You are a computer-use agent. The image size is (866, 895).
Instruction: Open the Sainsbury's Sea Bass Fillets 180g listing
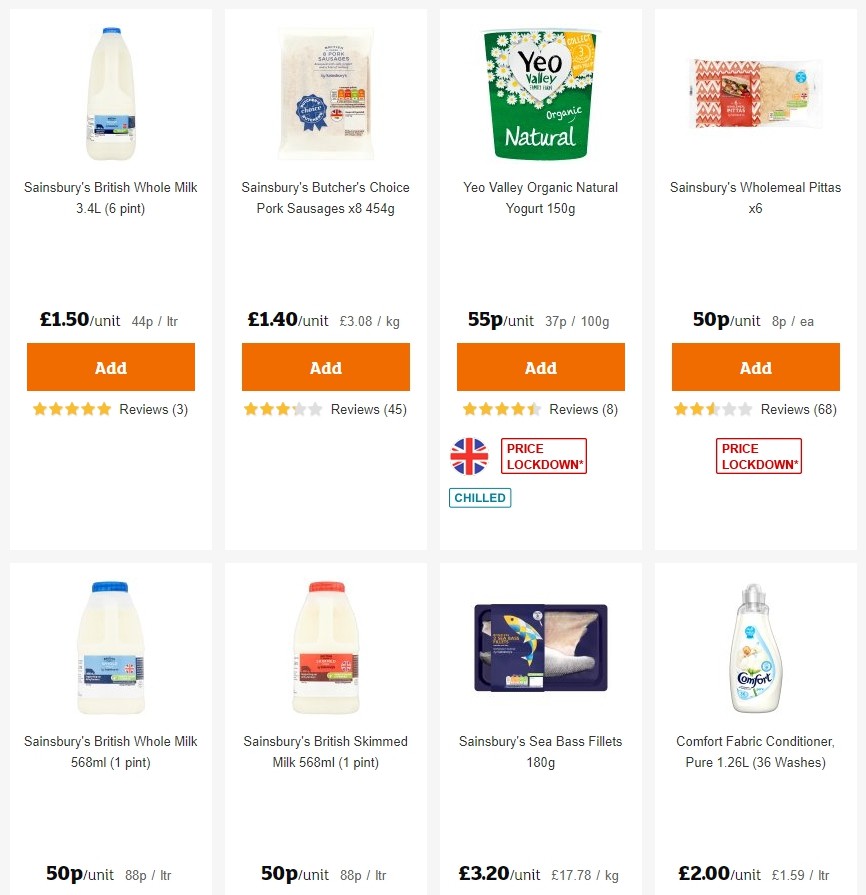pyautogui.click(x=540, y=752)
